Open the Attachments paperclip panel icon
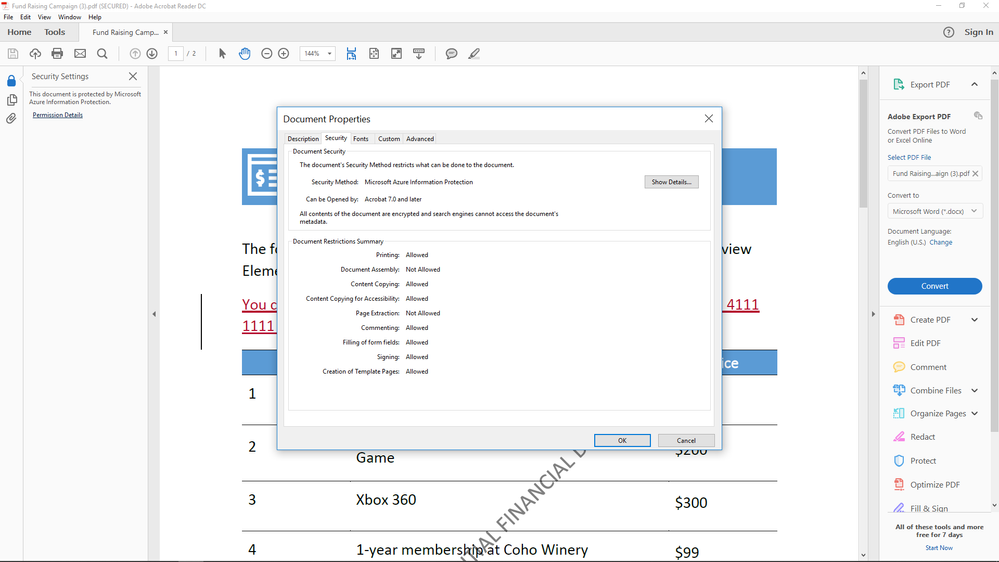The image size is (999, 562). click(11, 119)
